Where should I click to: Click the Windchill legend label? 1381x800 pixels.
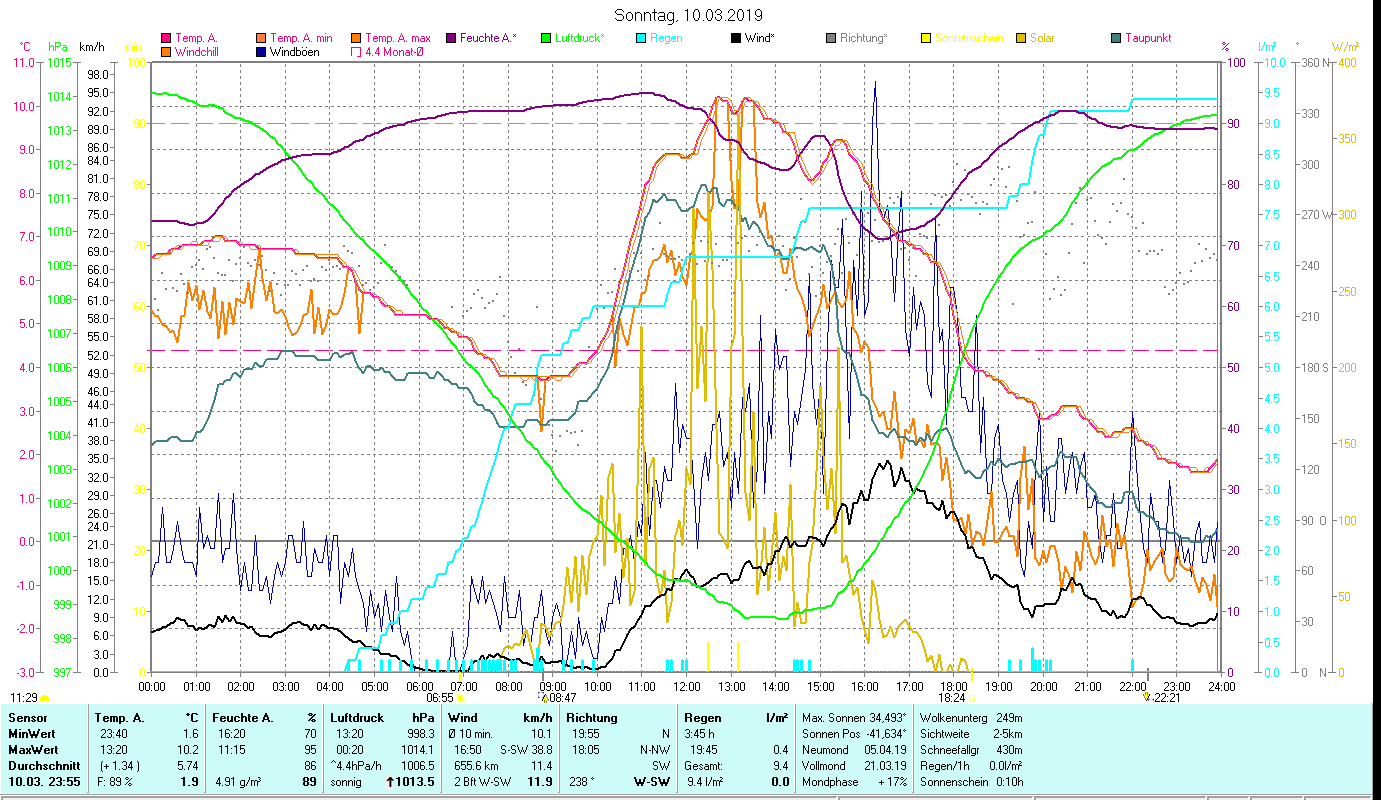(x=199, y=52)
